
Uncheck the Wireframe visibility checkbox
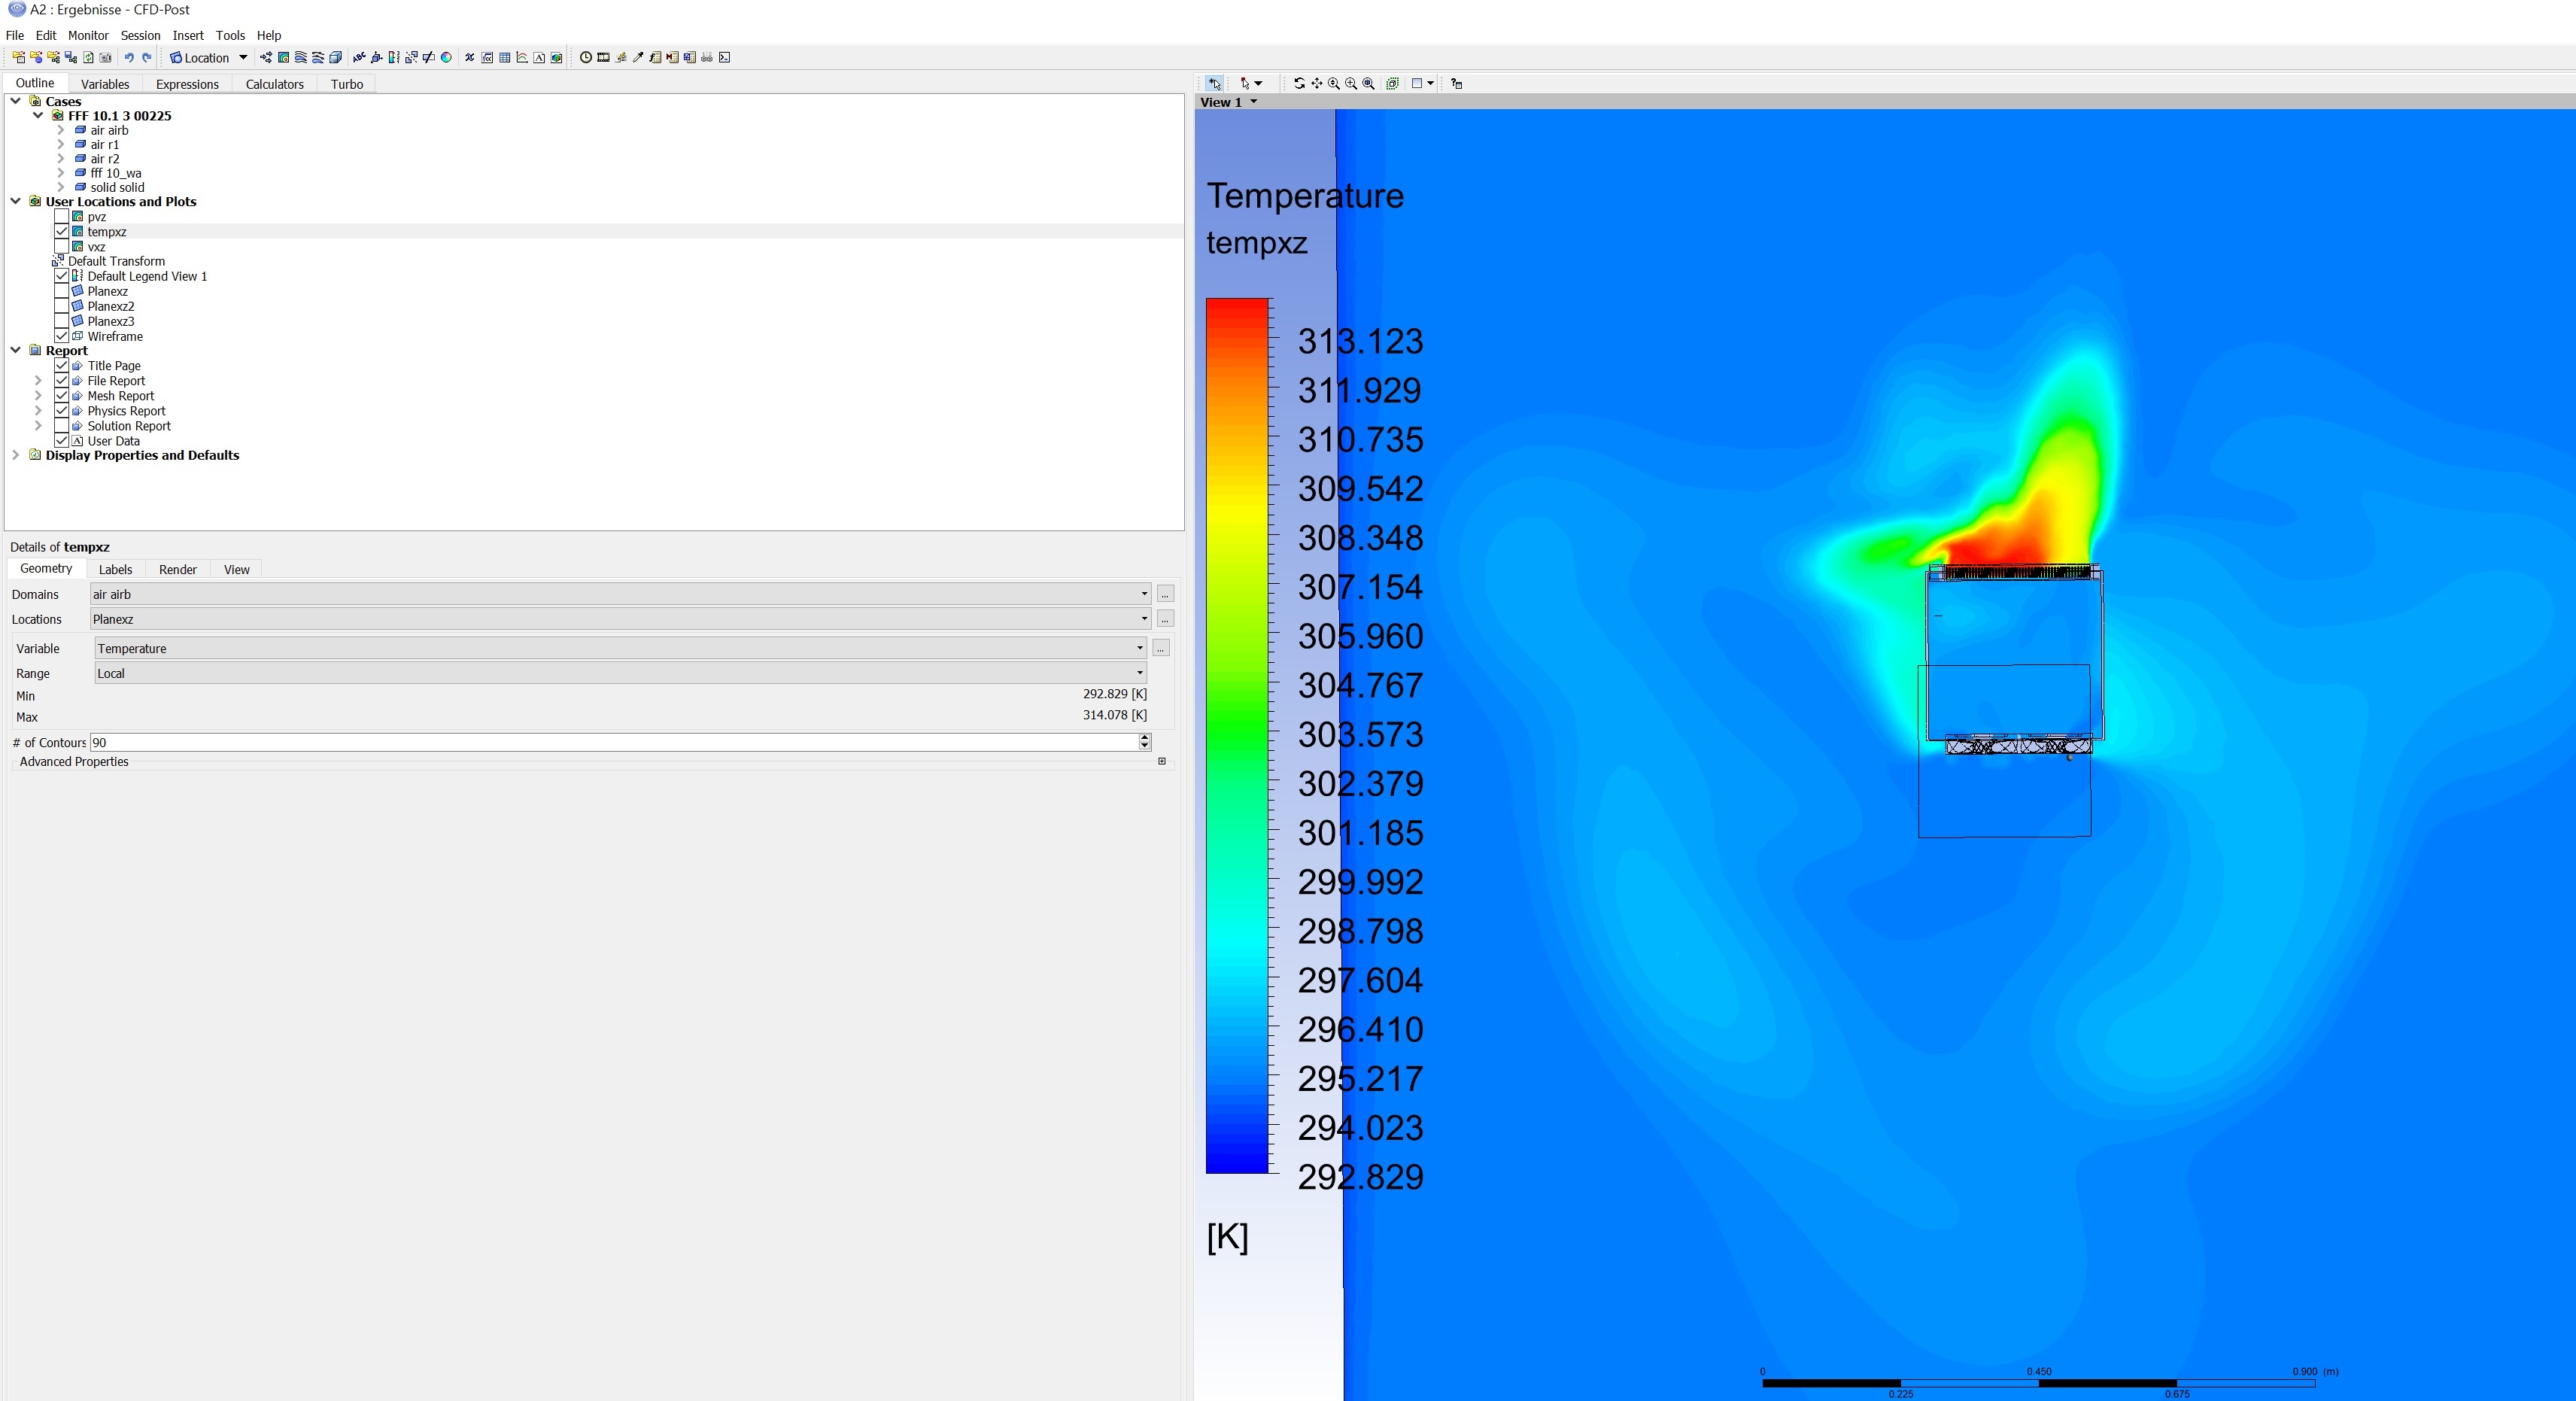pos(62,337)
